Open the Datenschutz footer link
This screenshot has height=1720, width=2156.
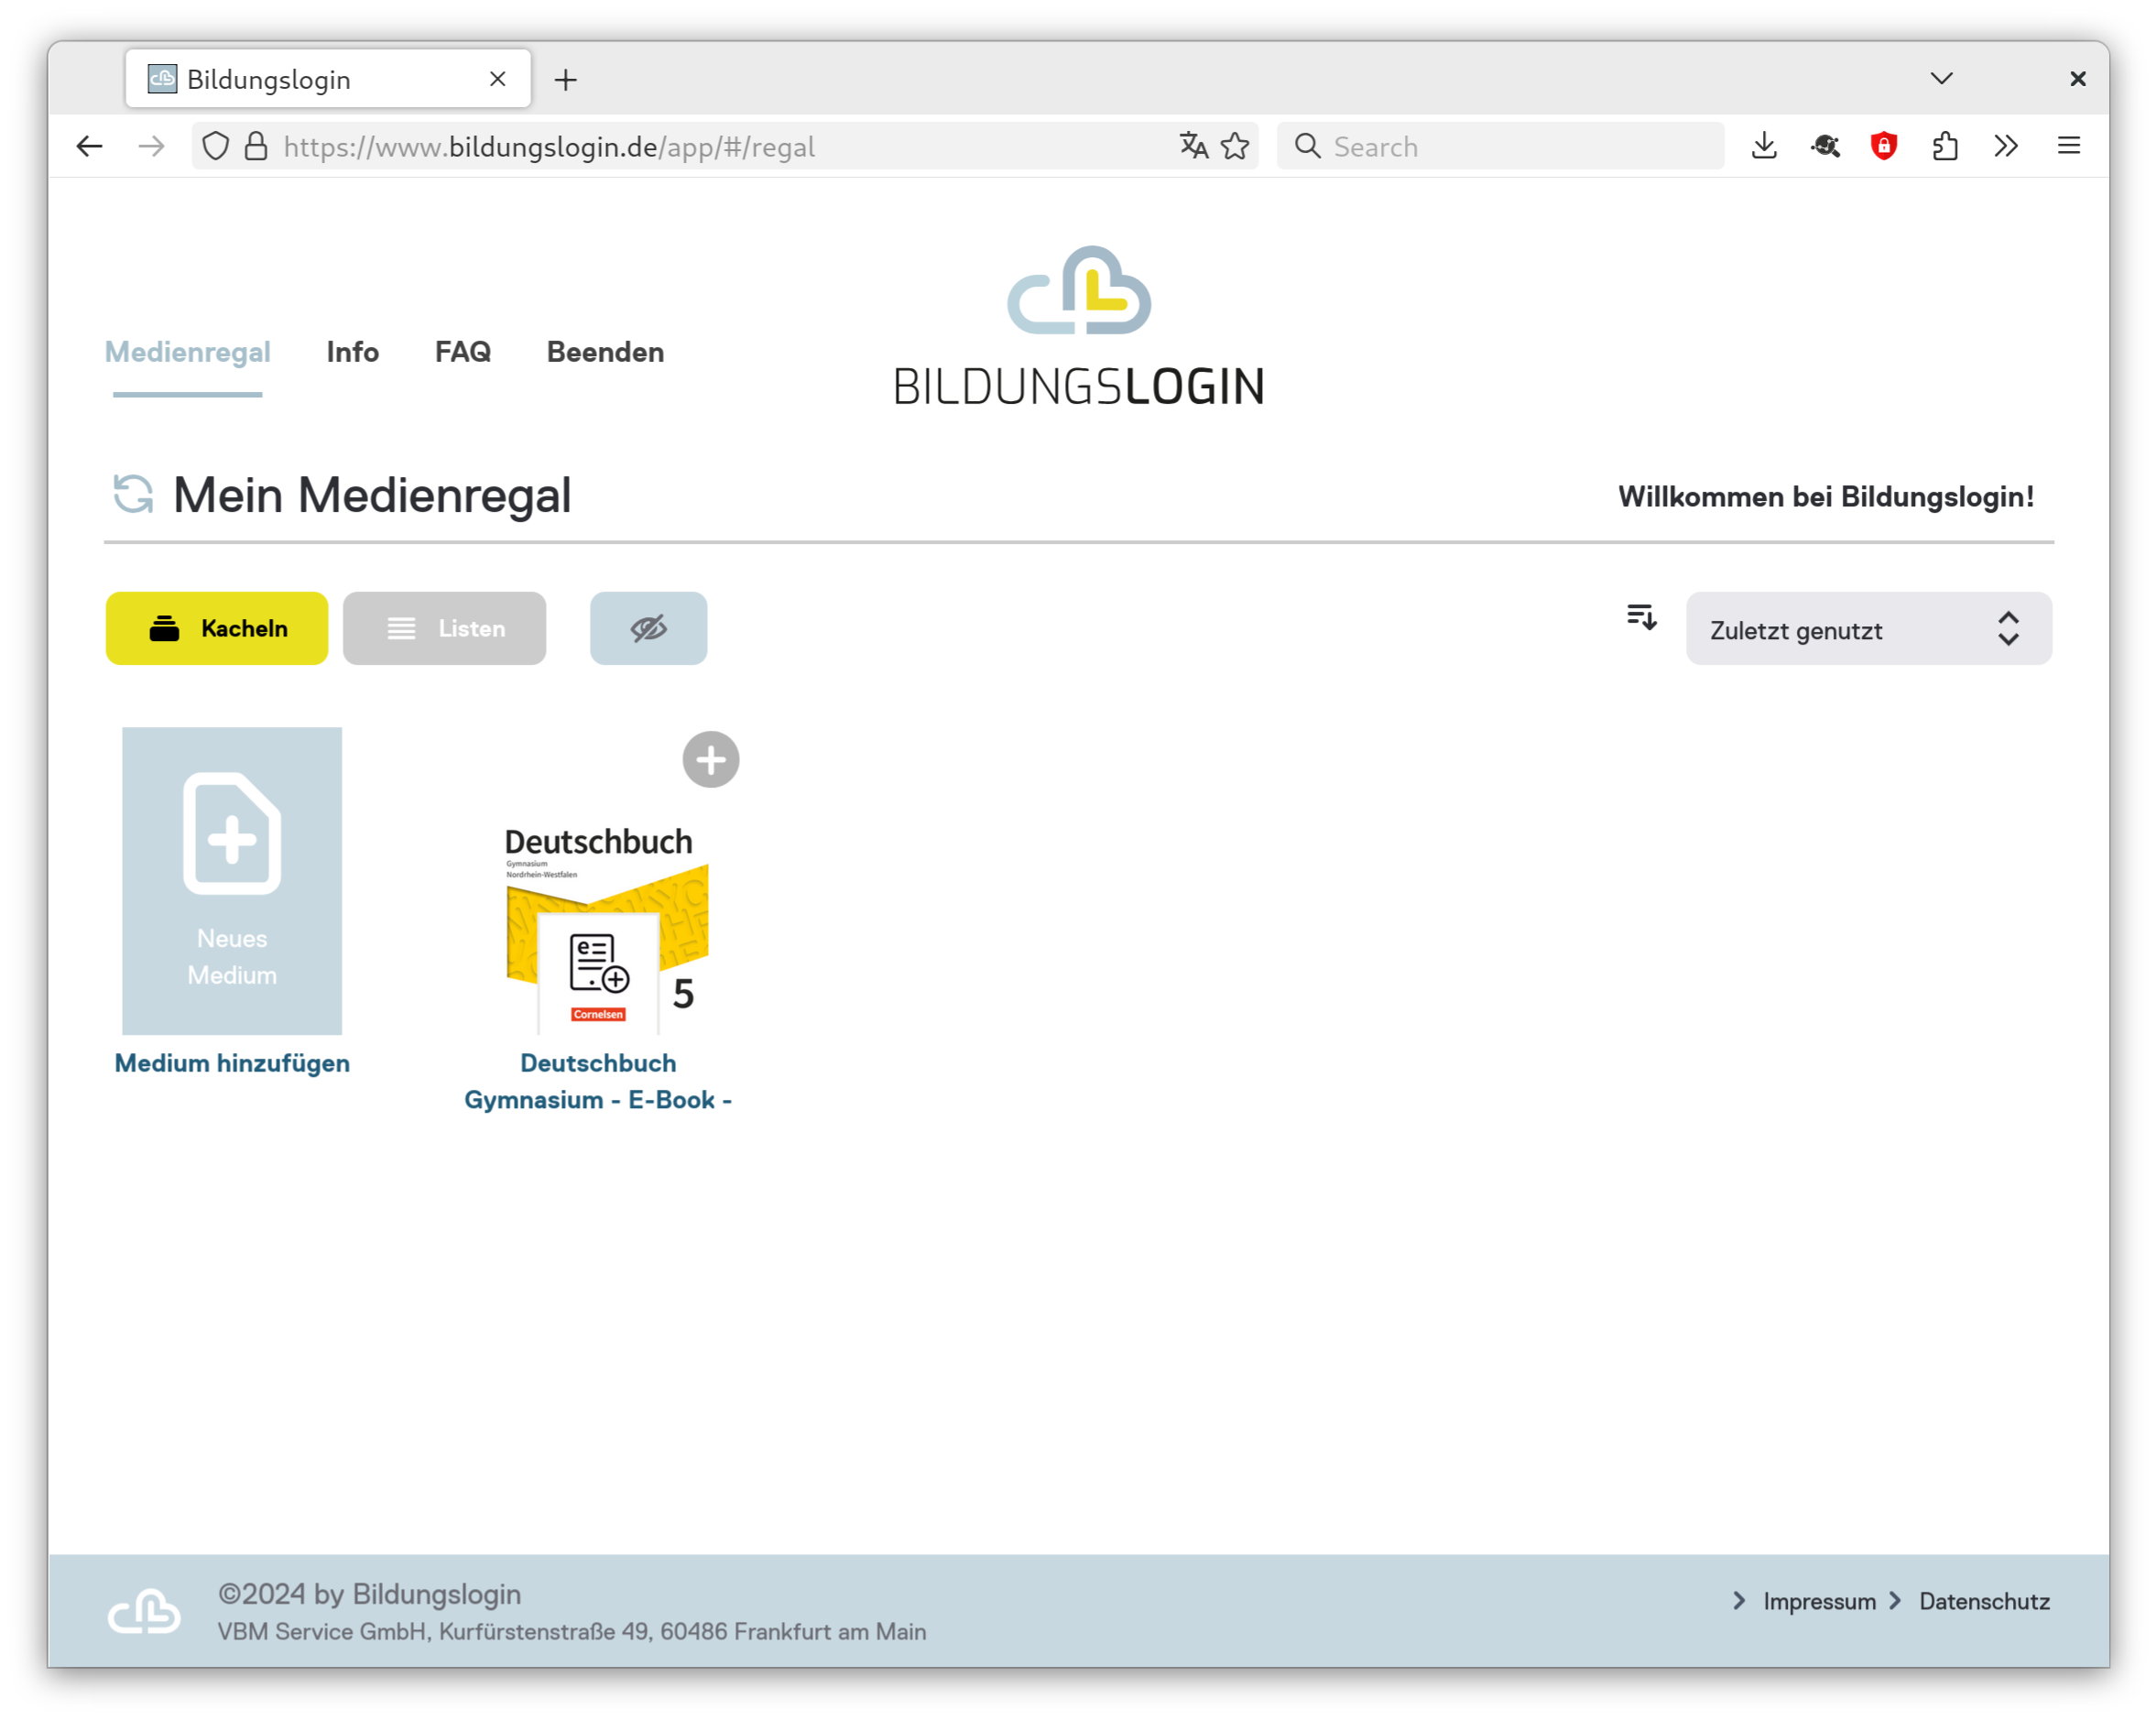click(1984, 1601)
